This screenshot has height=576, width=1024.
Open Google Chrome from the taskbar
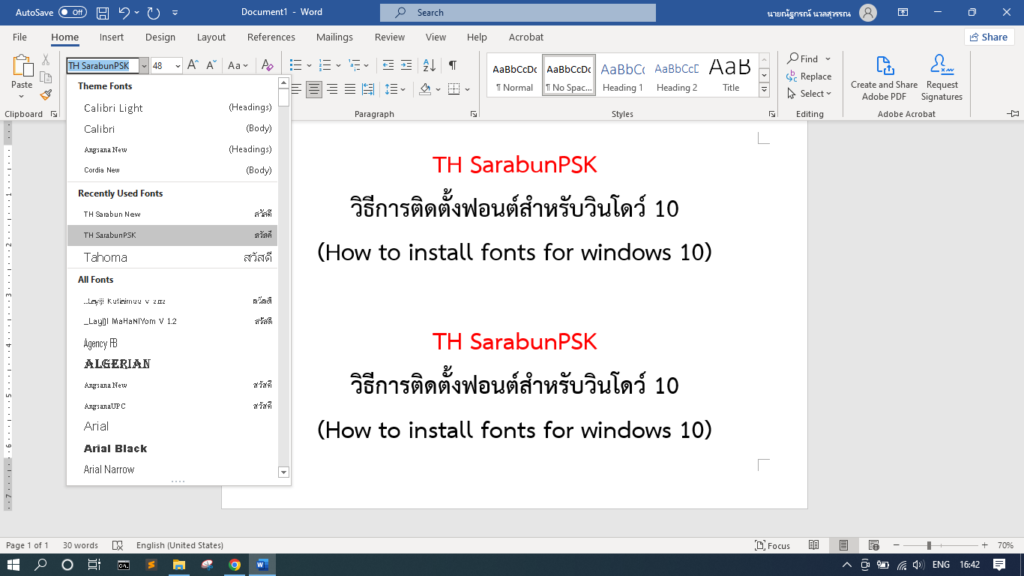[x=234, y=565]
